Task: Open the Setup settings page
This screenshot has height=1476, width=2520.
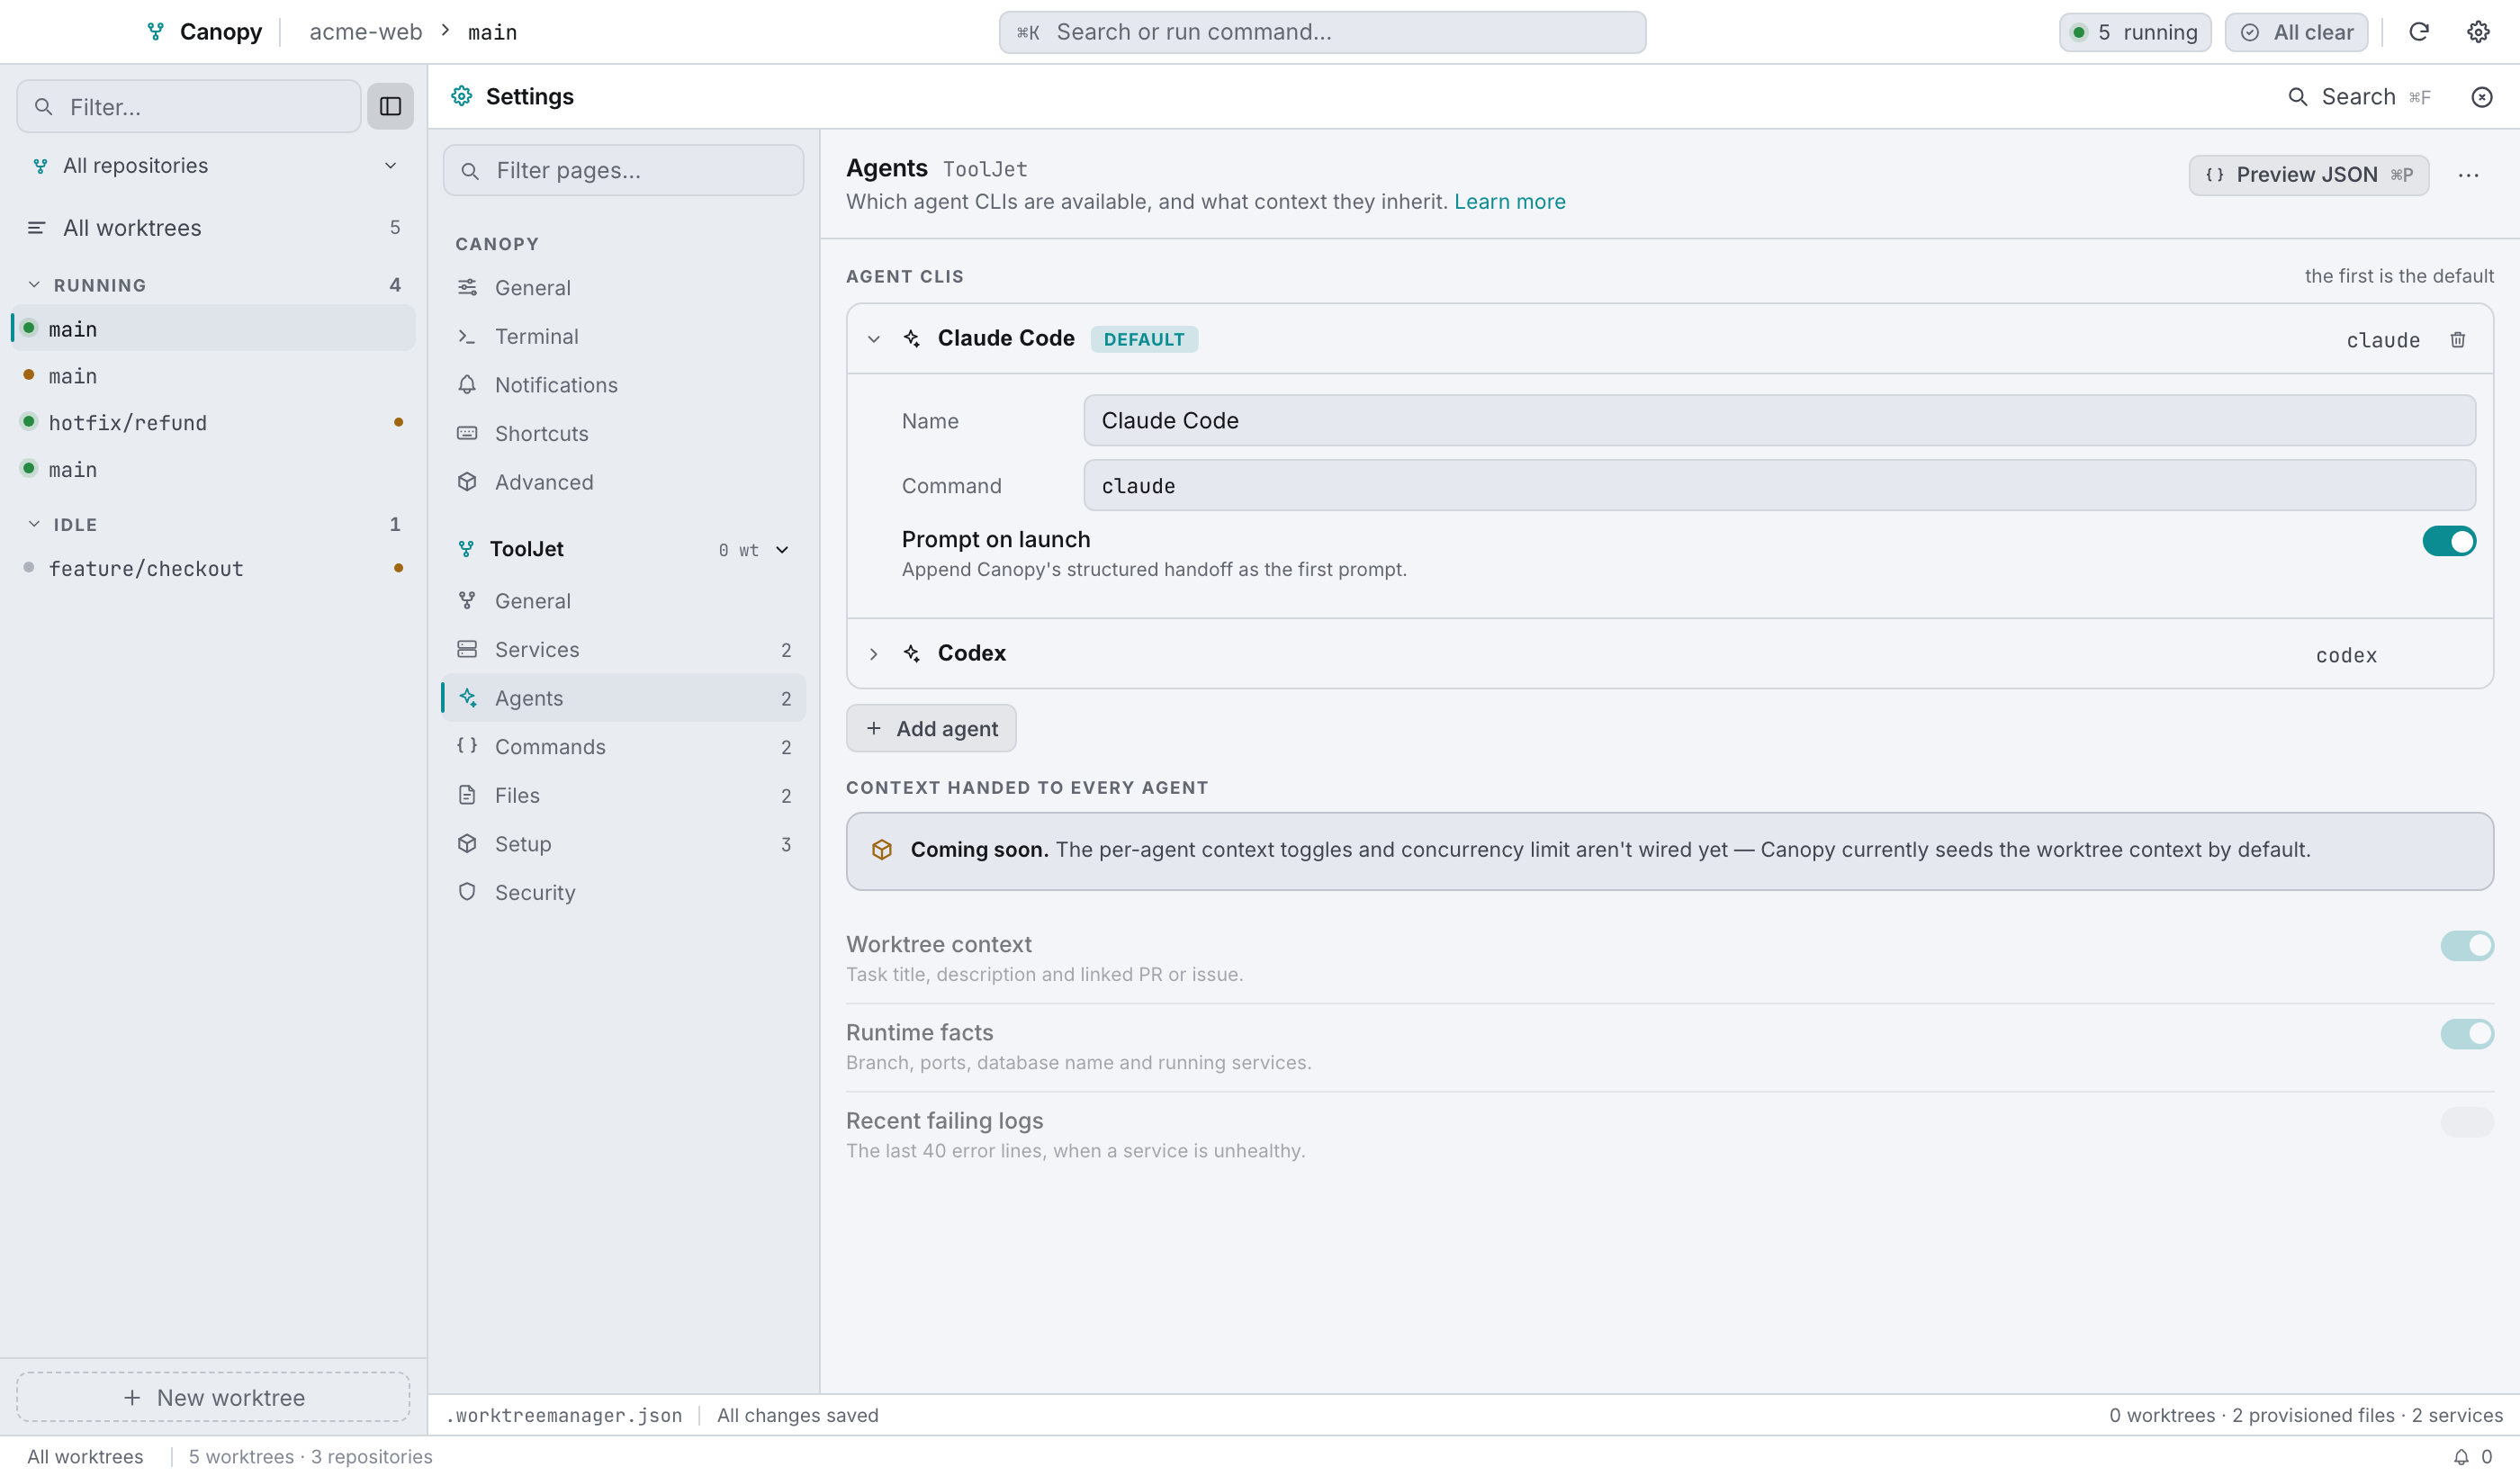Action: click(x=624, y=844)
